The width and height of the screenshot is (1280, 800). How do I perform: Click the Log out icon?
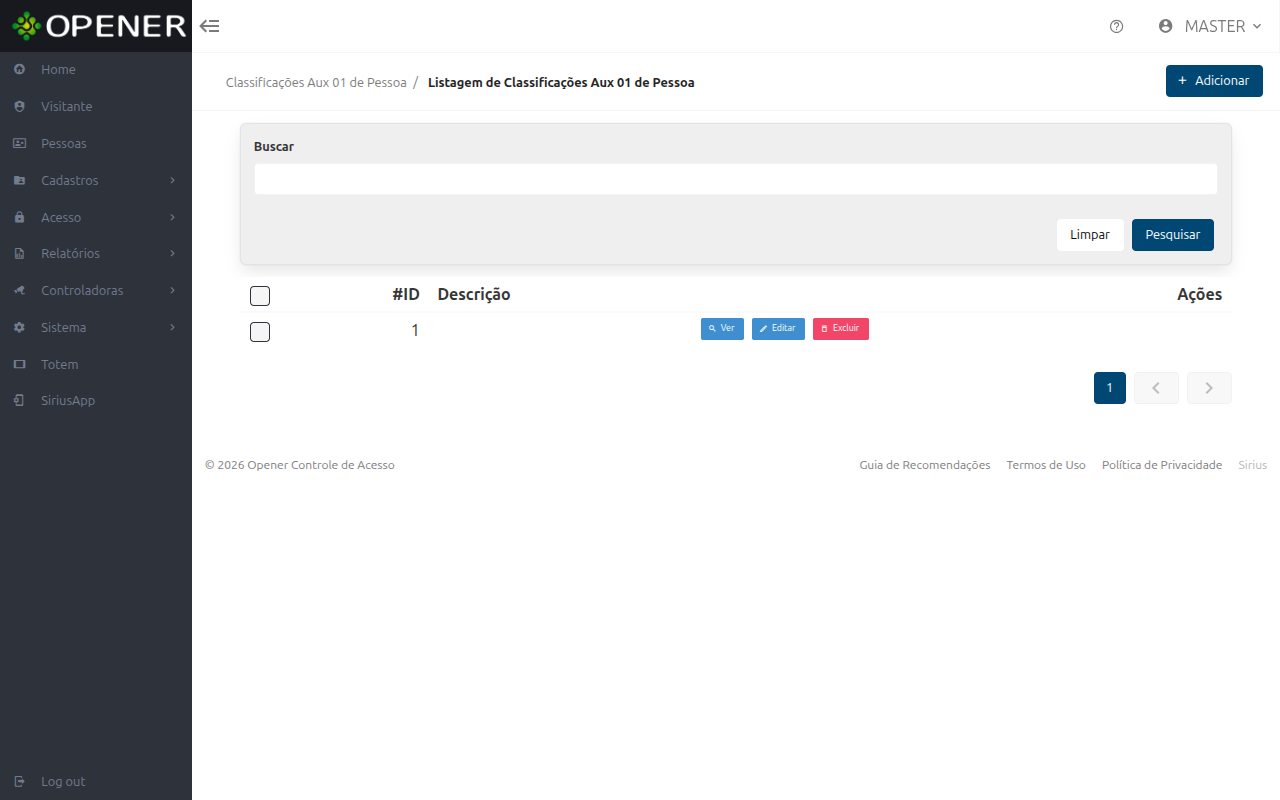[x=19, y=782]
